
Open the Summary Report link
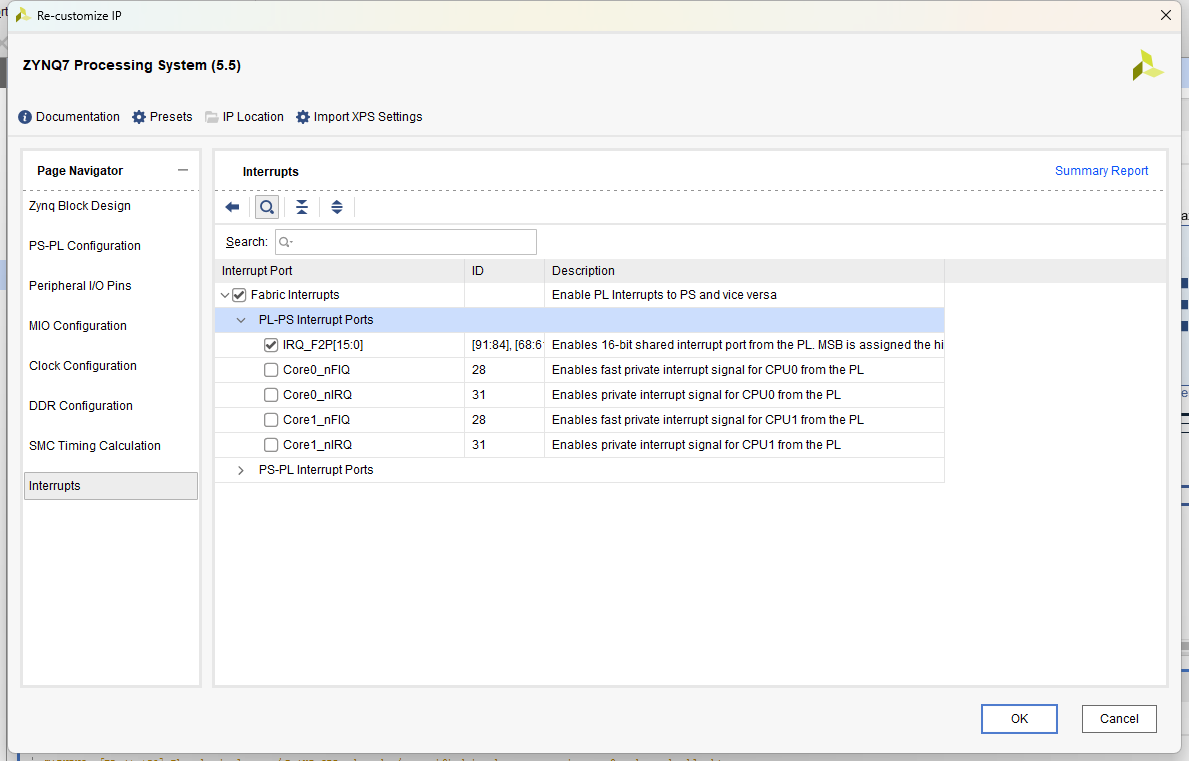[1101, 171]
